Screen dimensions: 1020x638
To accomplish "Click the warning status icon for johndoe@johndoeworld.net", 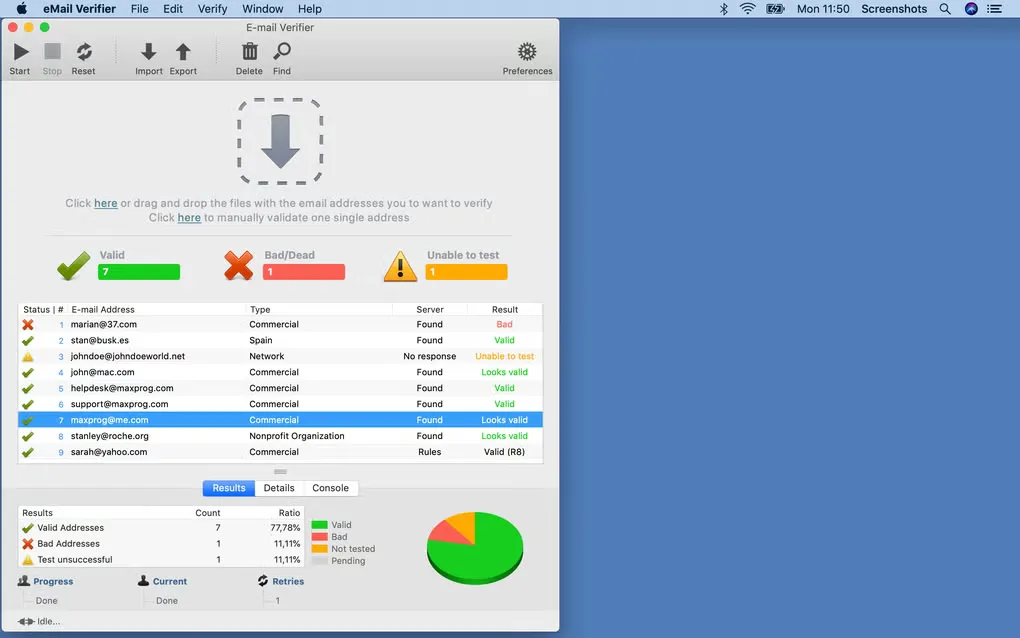I will [x=27, y=356].
